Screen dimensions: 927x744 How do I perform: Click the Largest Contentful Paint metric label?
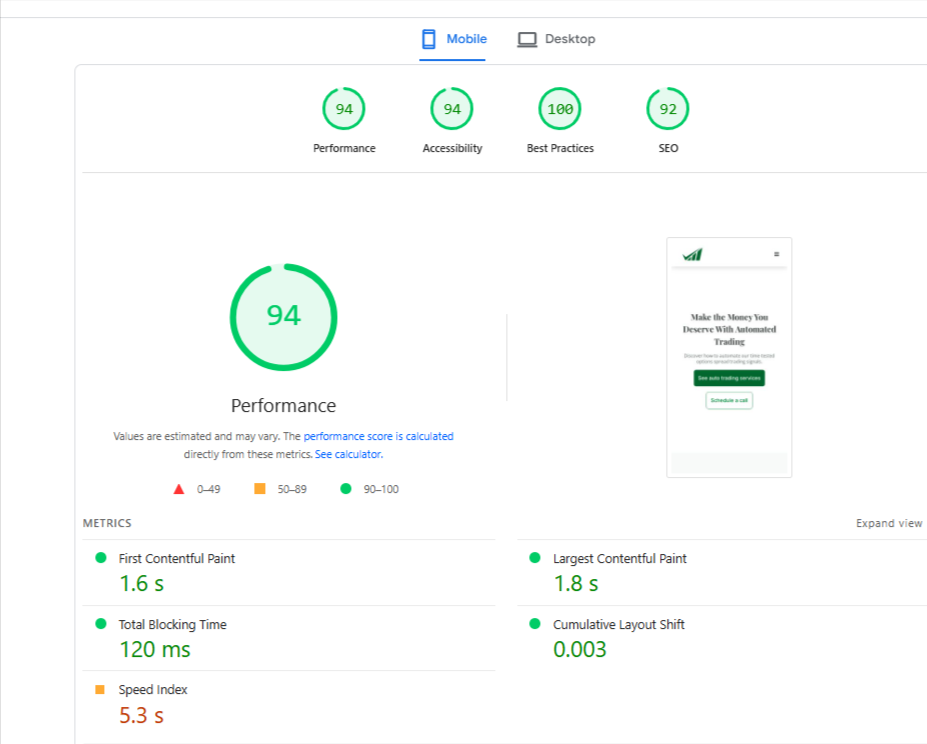620,559
